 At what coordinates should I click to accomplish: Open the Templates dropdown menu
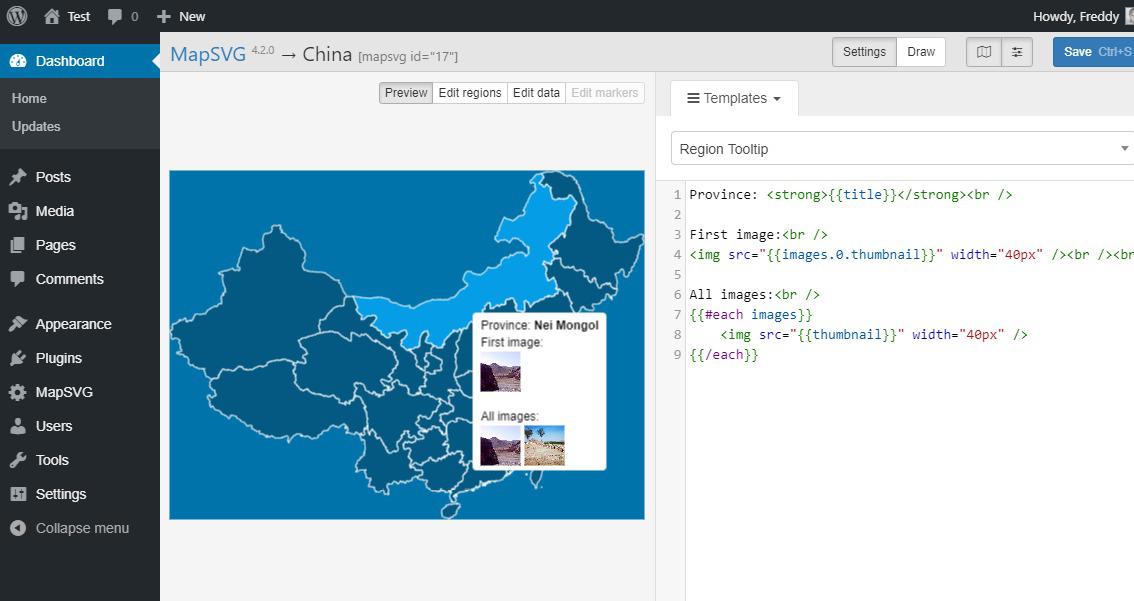click(x=734, y=98)
